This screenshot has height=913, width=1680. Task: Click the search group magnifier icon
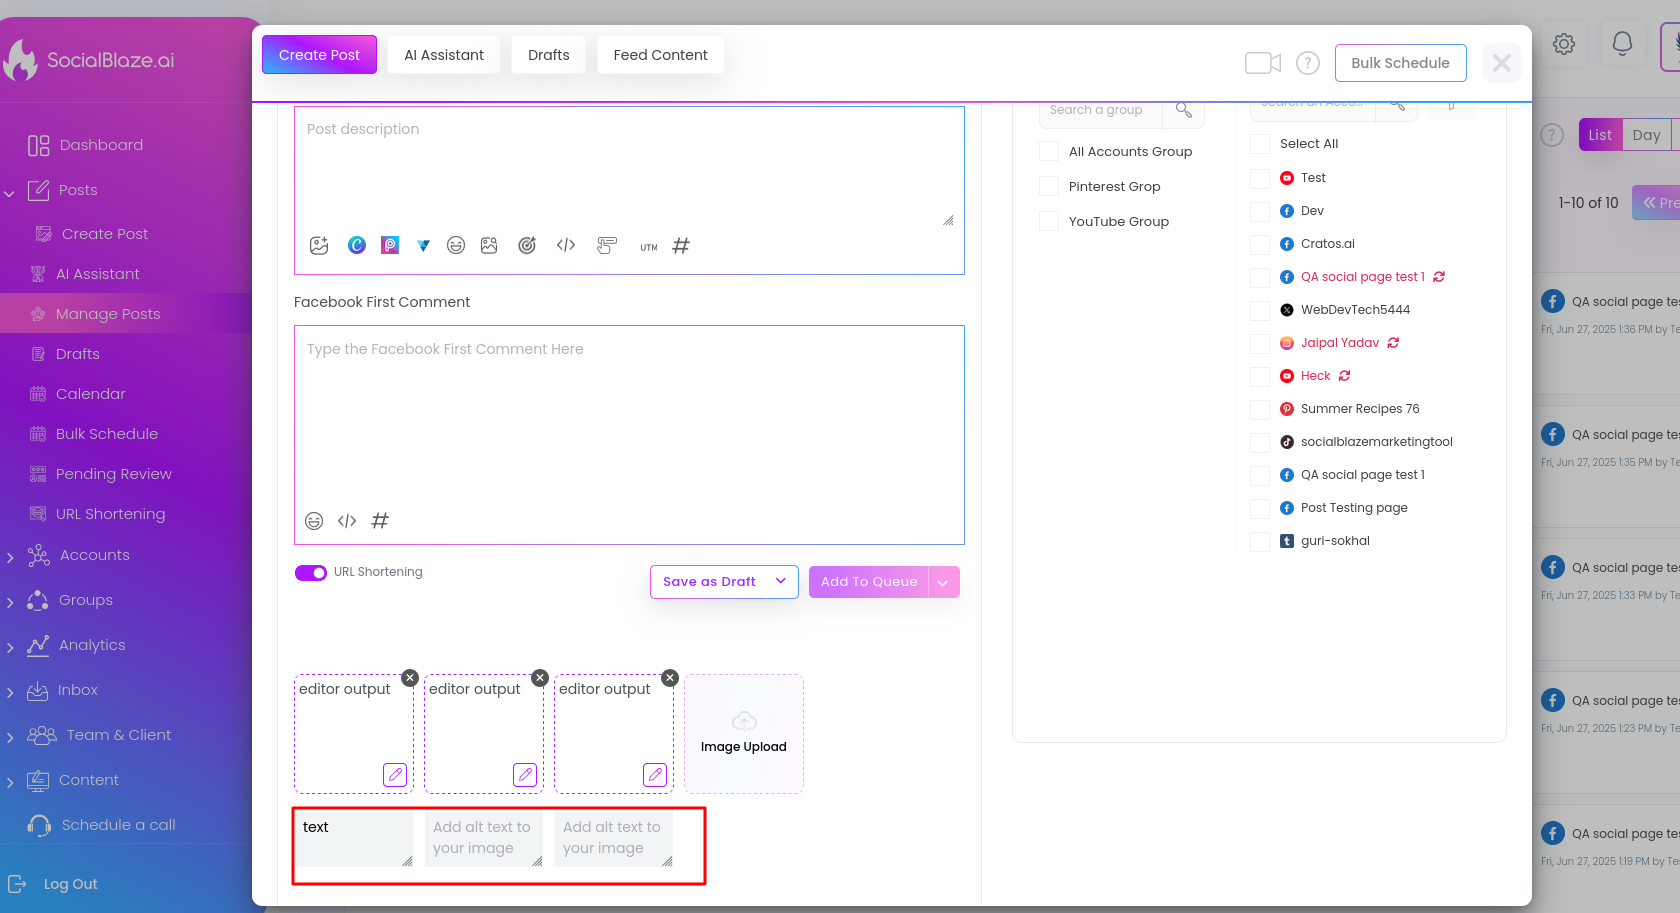tap(1184, 110)
